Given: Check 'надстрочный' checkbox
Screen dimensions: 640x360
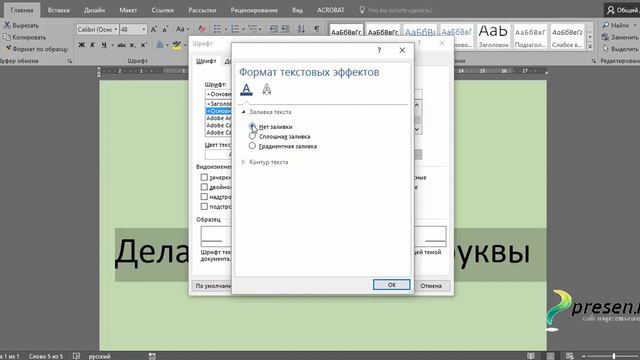Looking at the screenshot, I should 204,197.
